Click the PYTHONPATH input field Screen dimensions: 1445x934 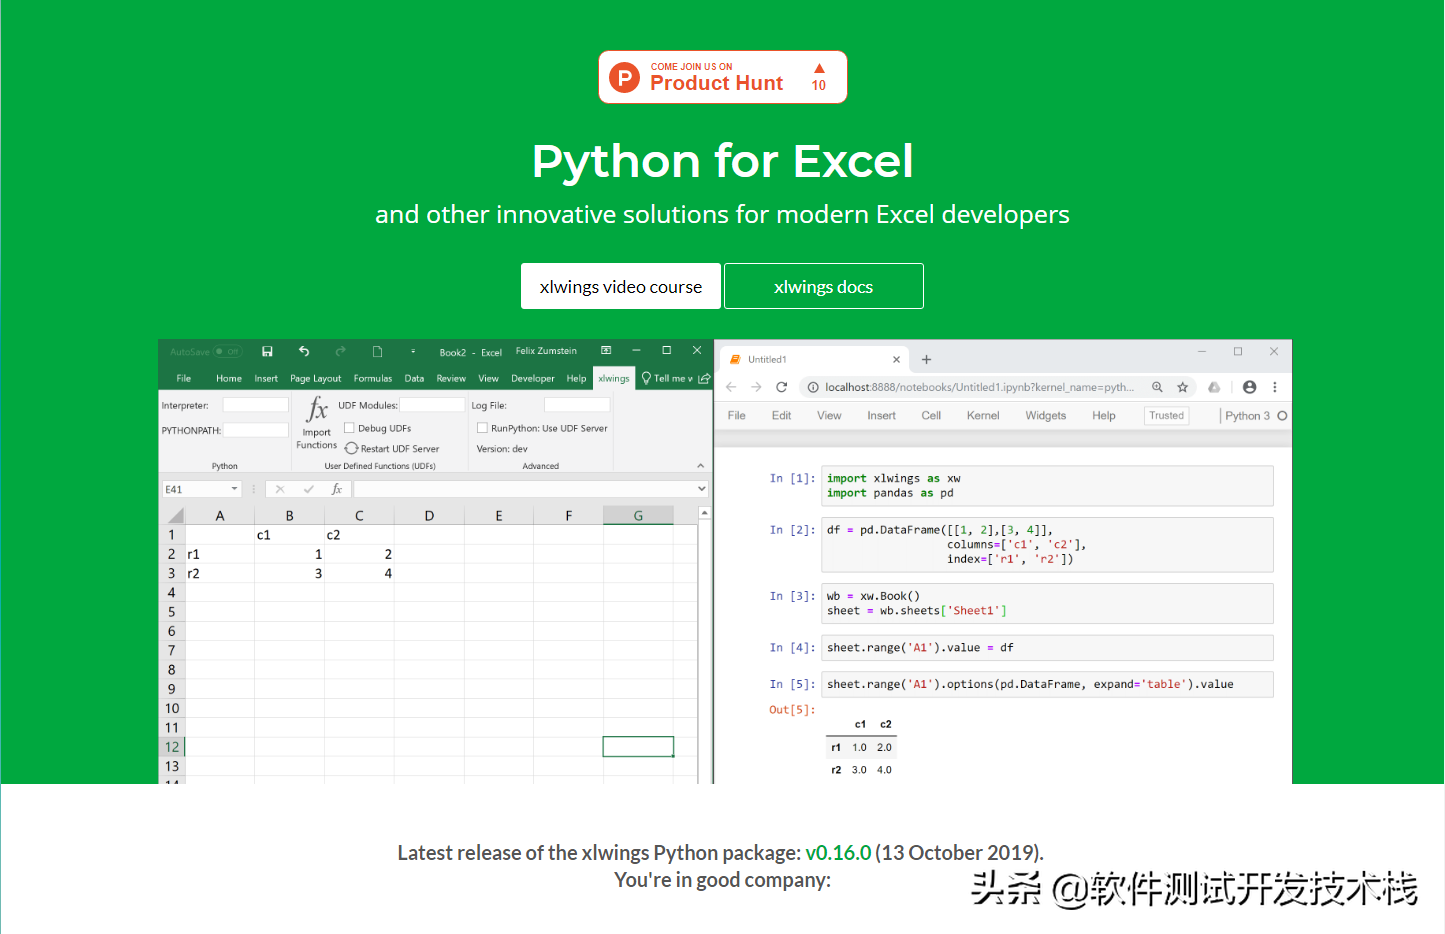pyautogui.click(x=256, y=430)
